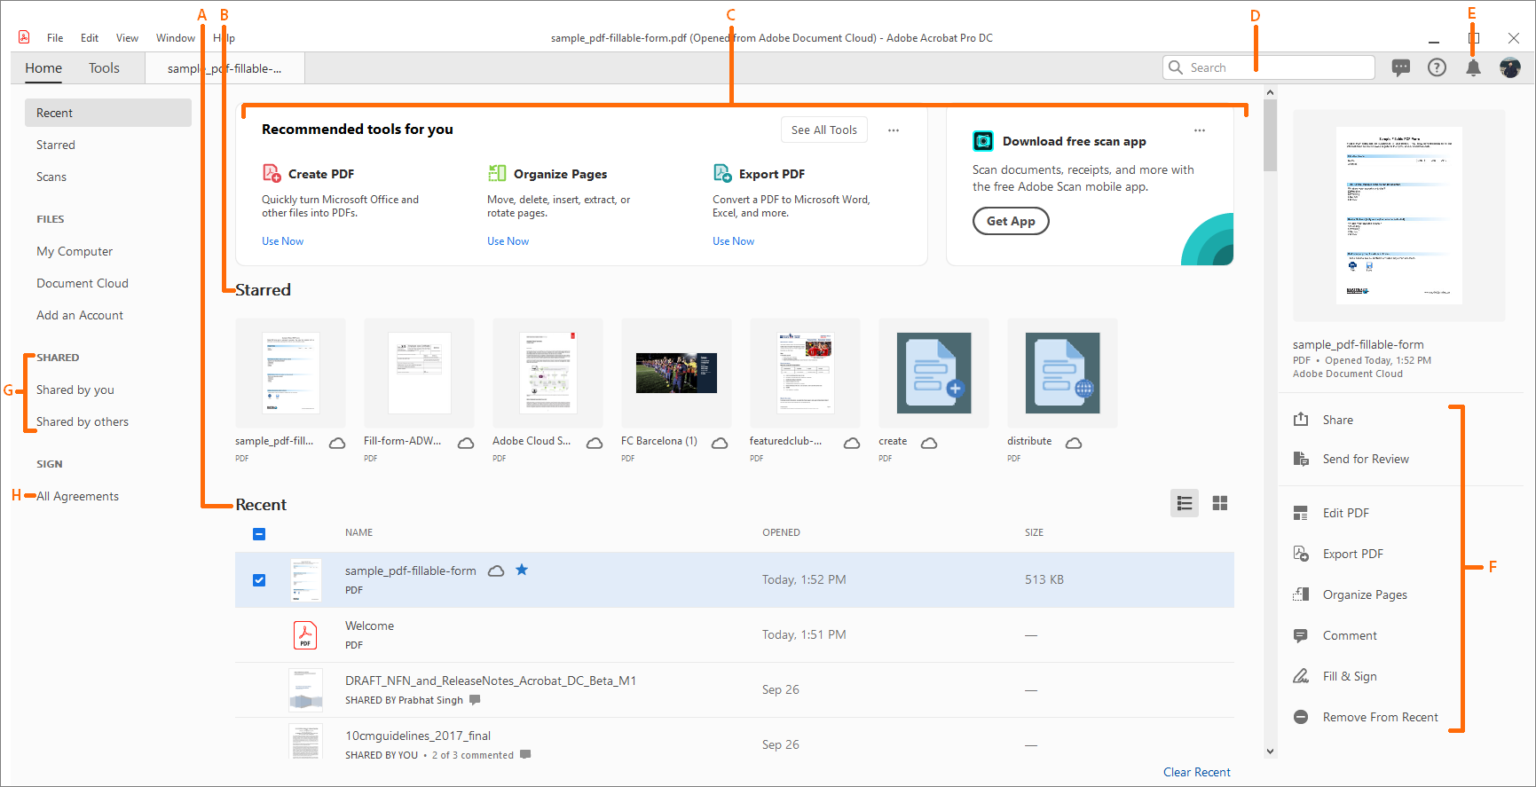Open the notifications bell
This screenshot has height=787, width=1536.
1472,67
